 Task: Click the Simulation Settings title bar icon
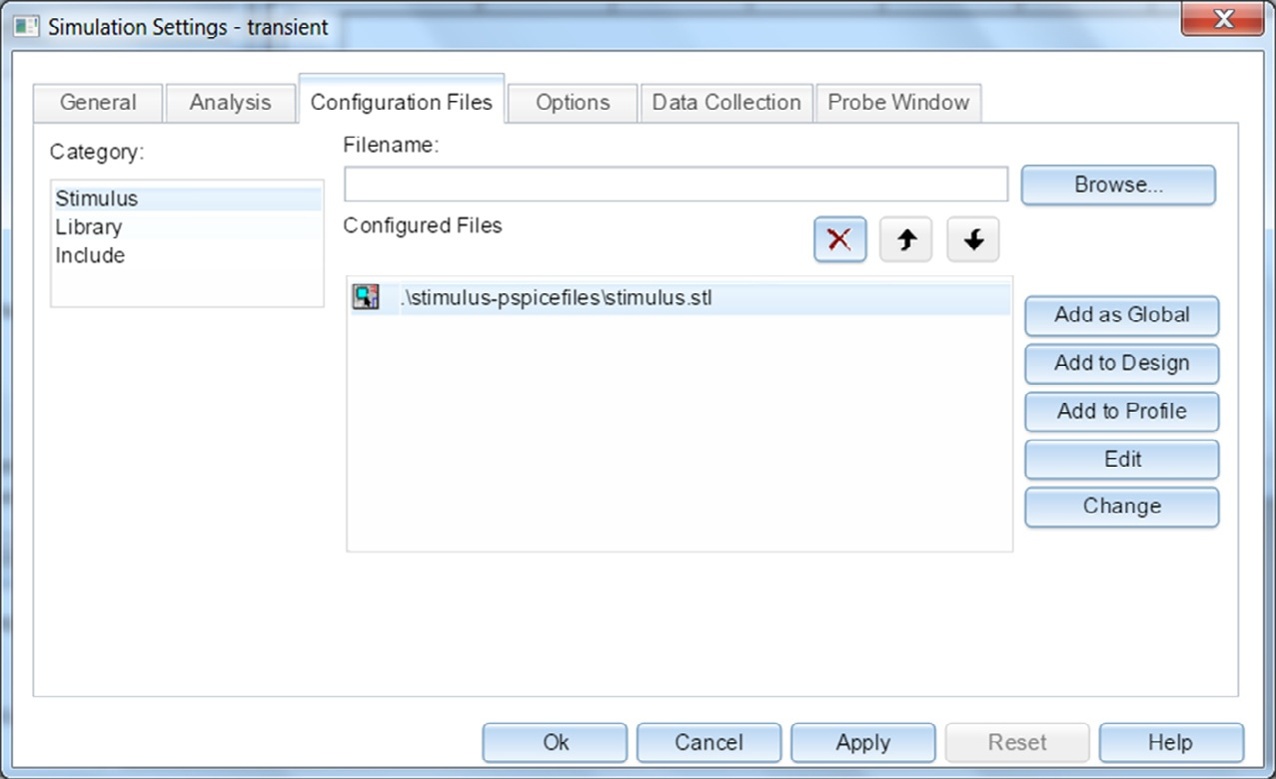[x=26, y=27]
